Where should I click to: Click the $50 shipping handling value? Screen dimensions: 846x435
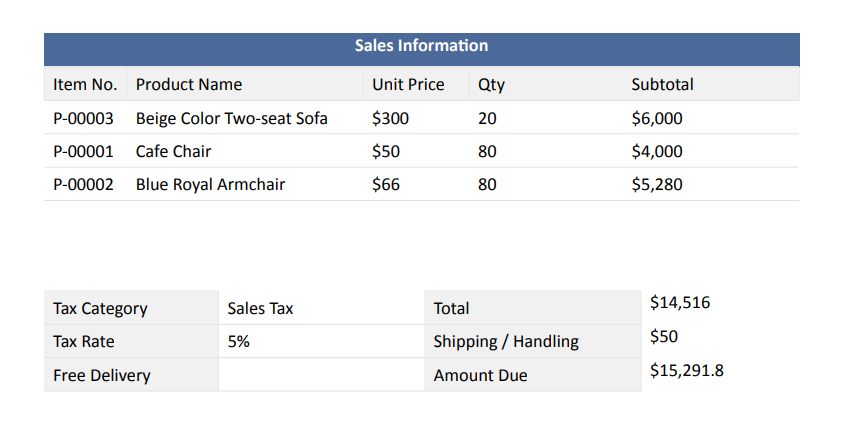664,336
